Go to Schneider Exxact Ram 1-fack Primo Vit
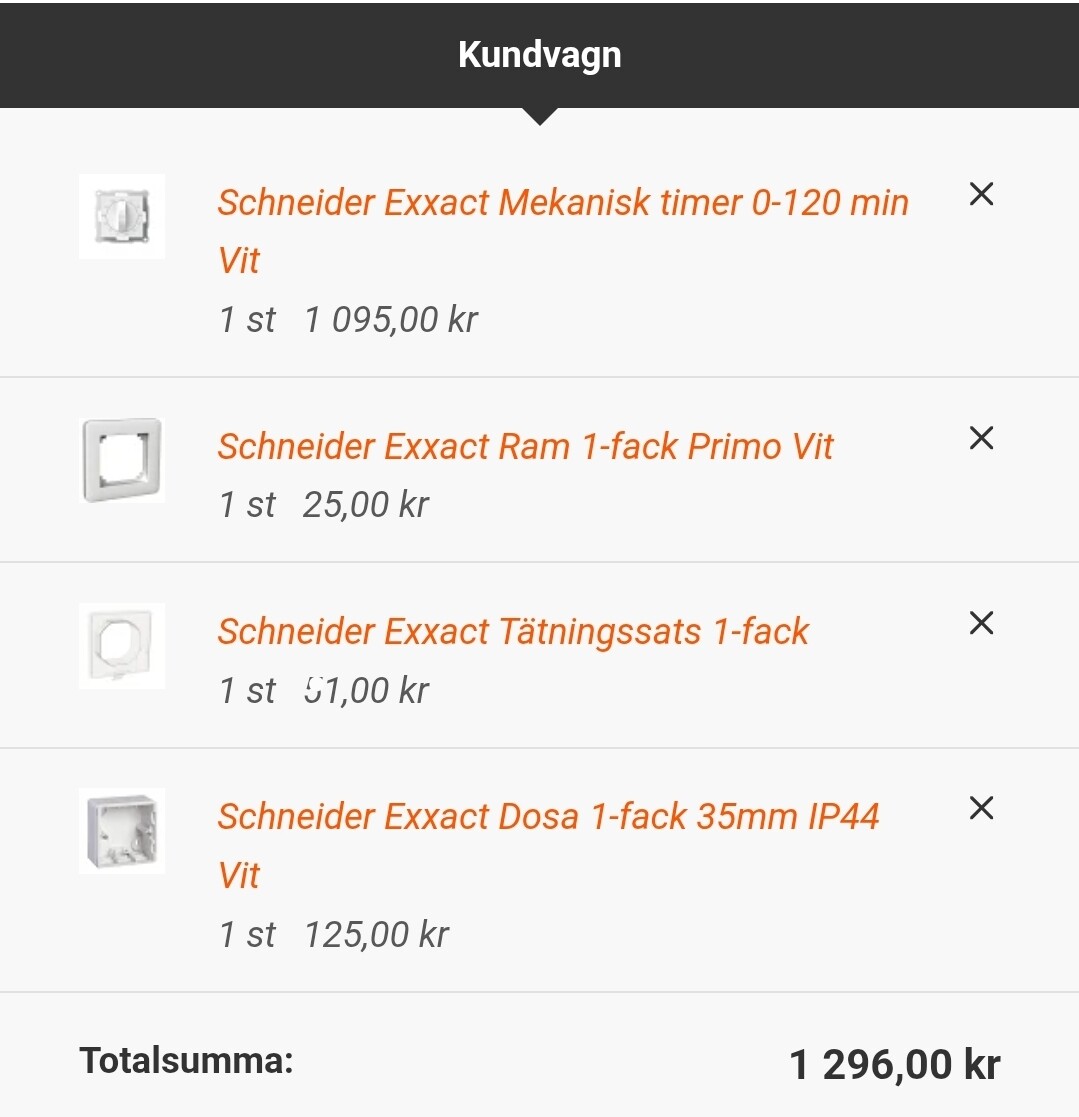Image resolution: width=1079 pixels, height=1117 pixels. (x=525, y=446)
